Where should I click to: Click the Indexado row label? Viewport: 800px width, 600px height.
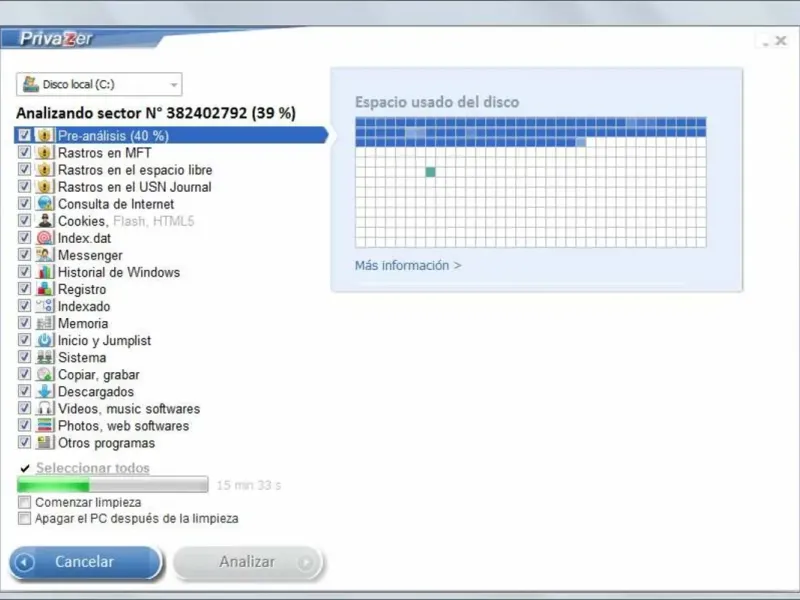click(x=84, y=306)
